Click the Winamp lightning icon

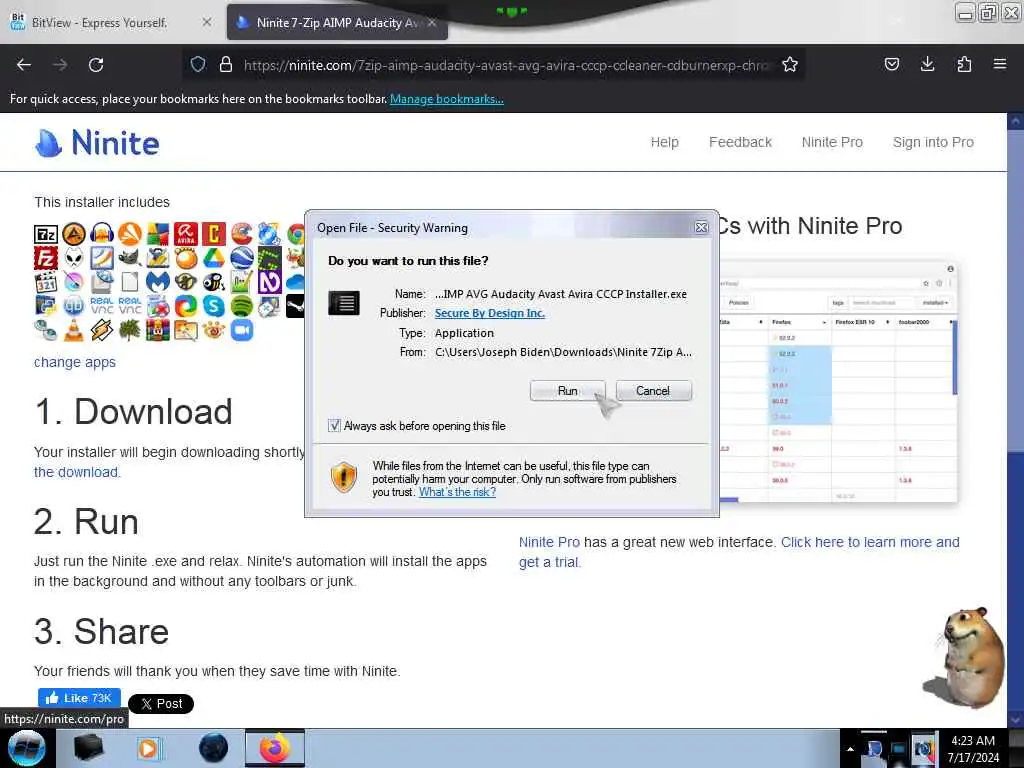(102, 330)
